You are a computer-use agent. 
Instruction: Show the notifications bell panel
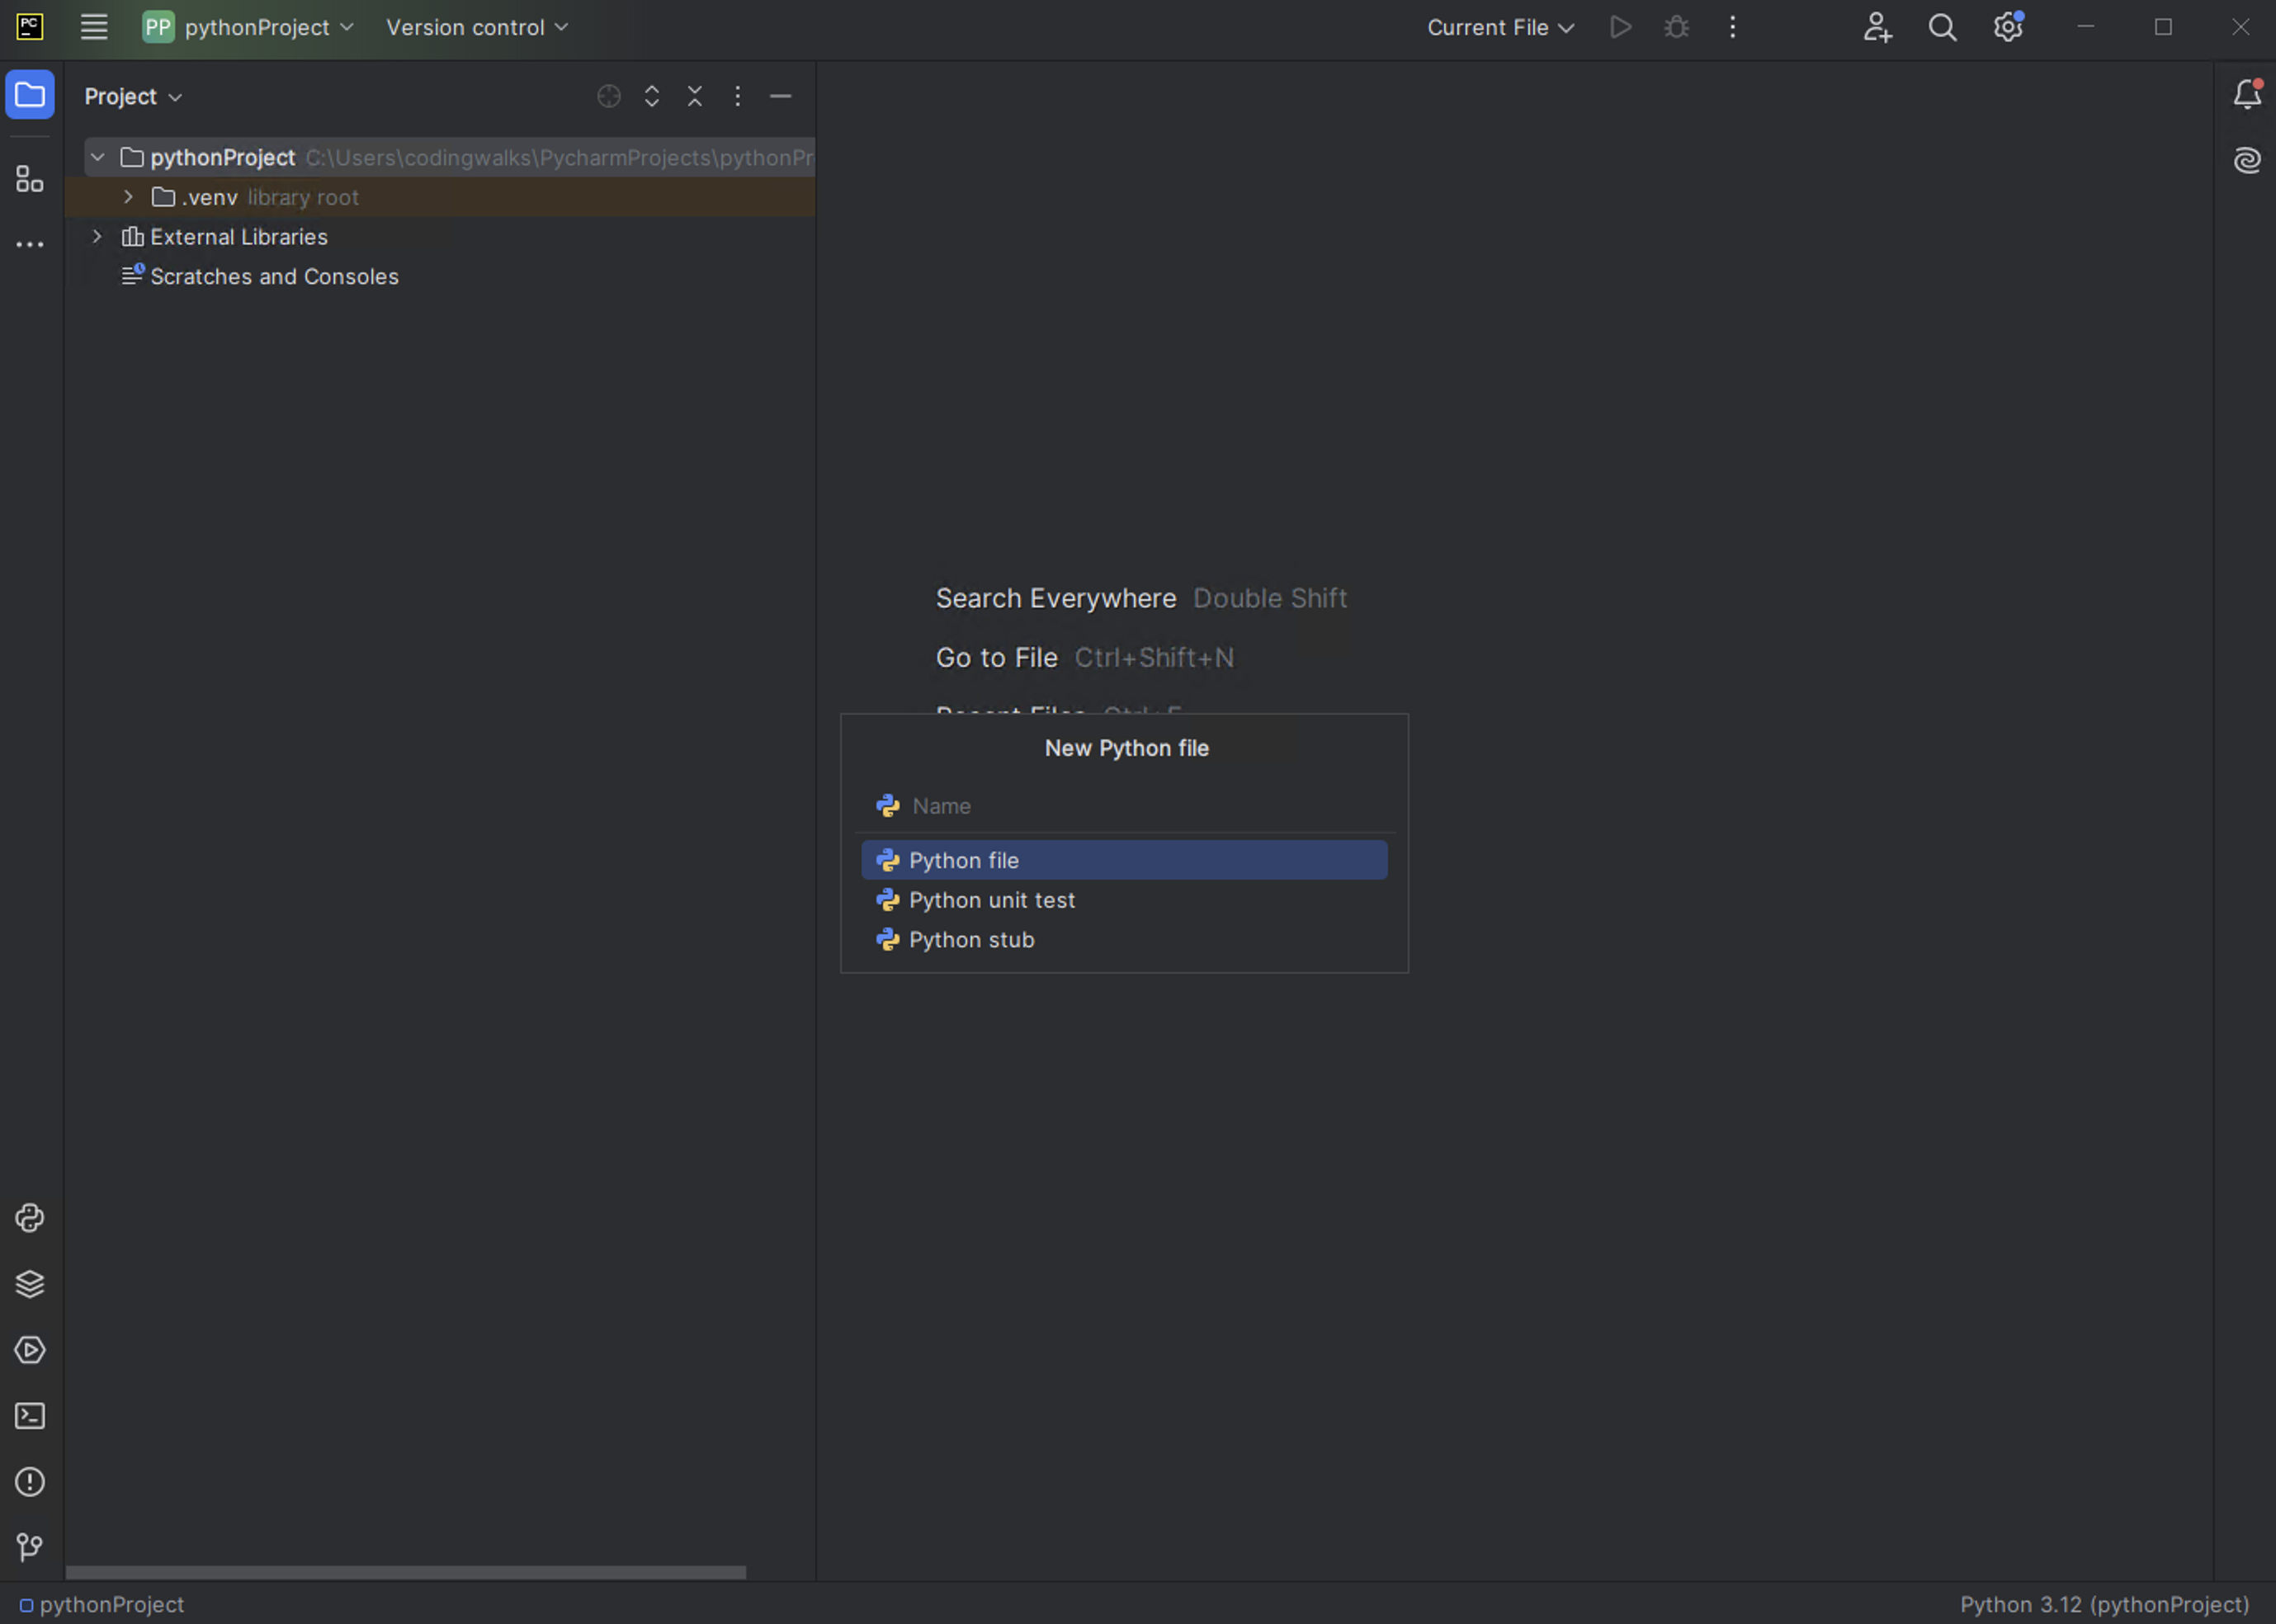[x=2246, y=95]
